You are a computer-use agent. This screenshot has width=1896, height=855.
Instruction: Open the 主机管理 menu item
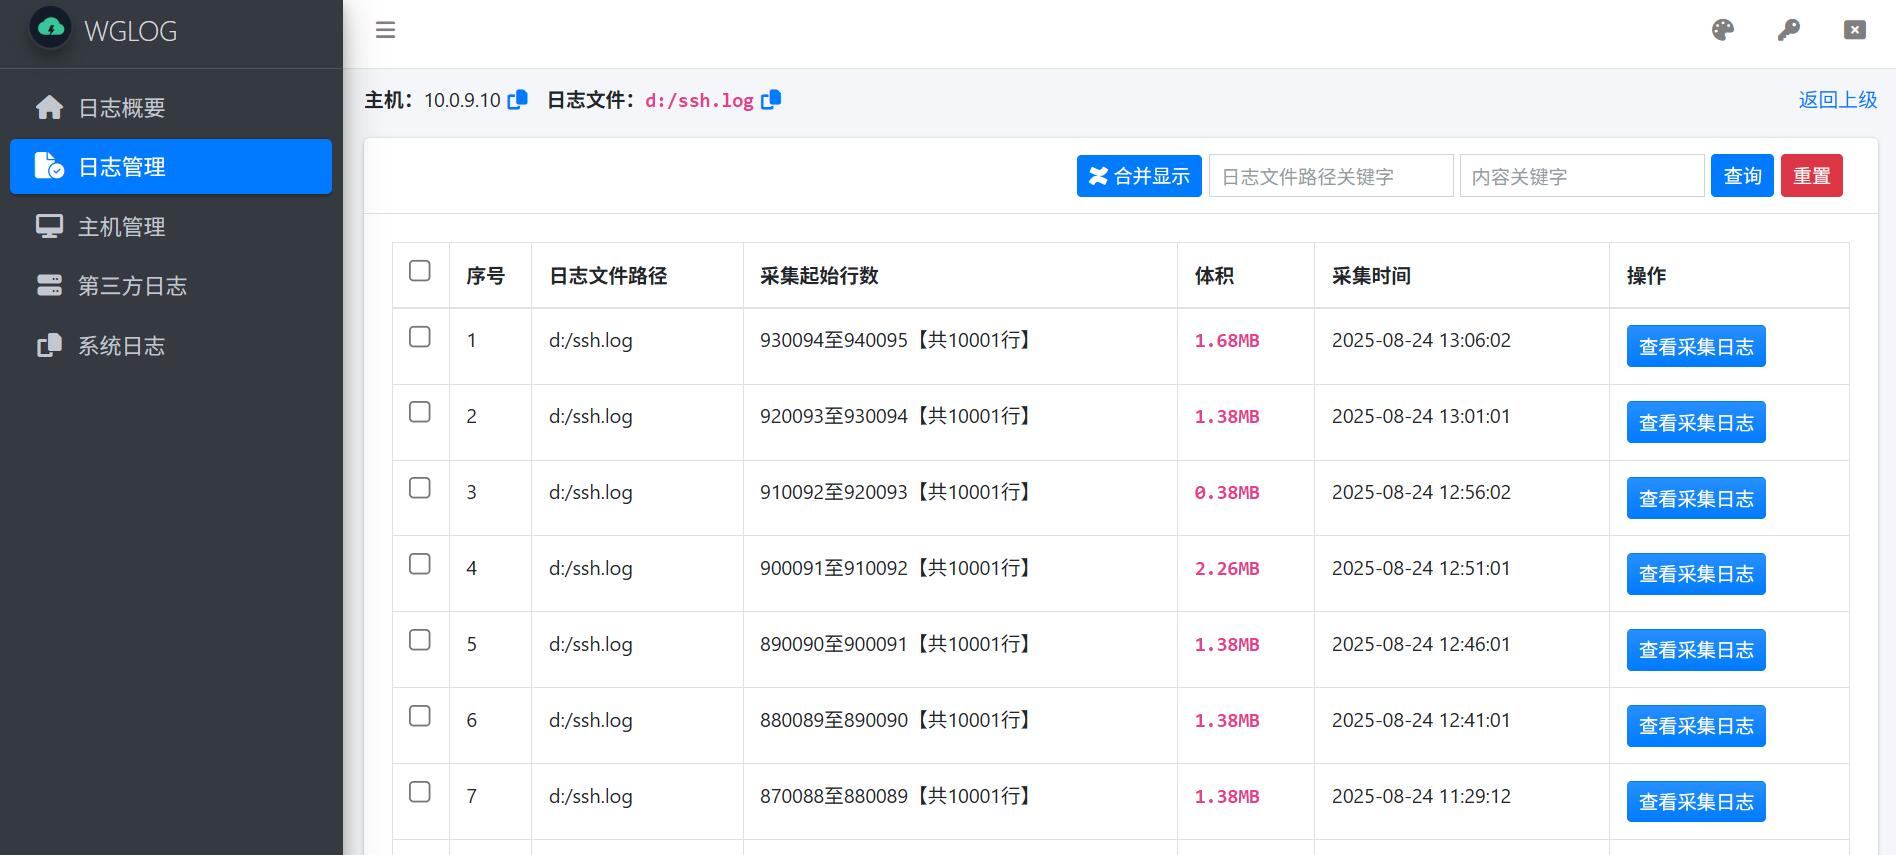click(x=121, y=227)
